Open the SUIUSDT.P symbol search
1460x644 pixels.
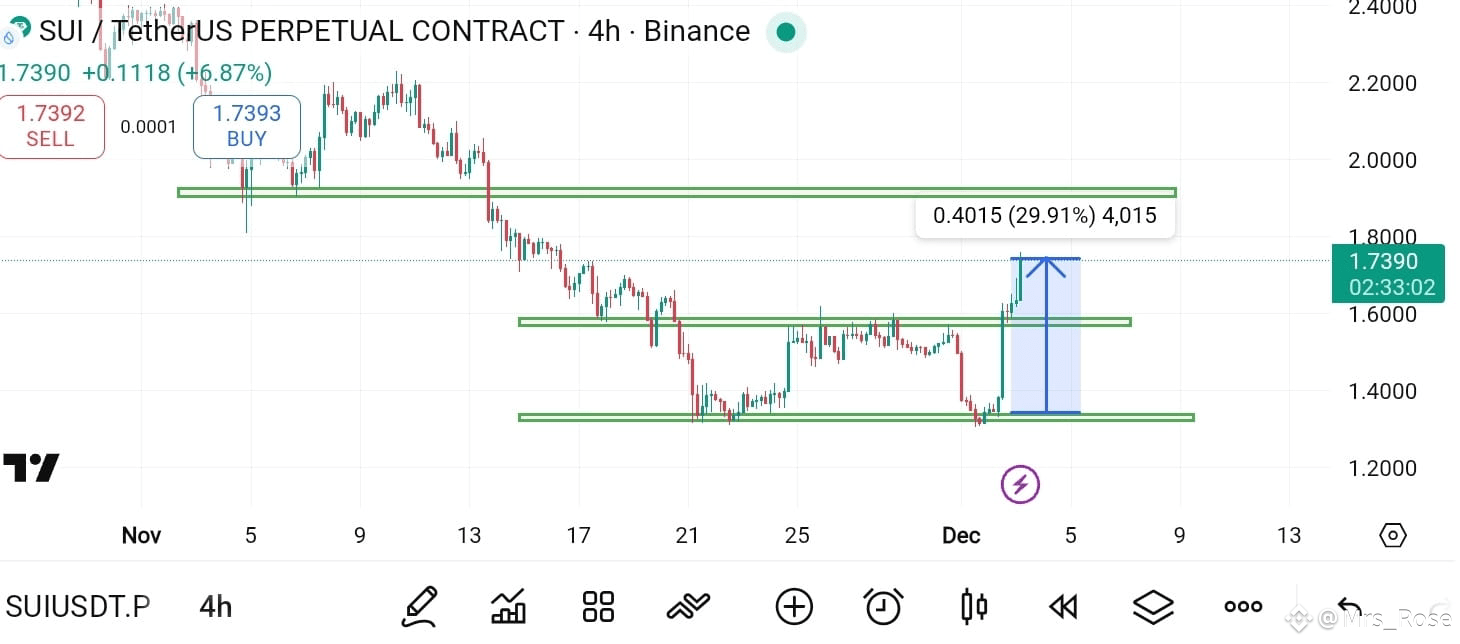[x=78, y=606]
